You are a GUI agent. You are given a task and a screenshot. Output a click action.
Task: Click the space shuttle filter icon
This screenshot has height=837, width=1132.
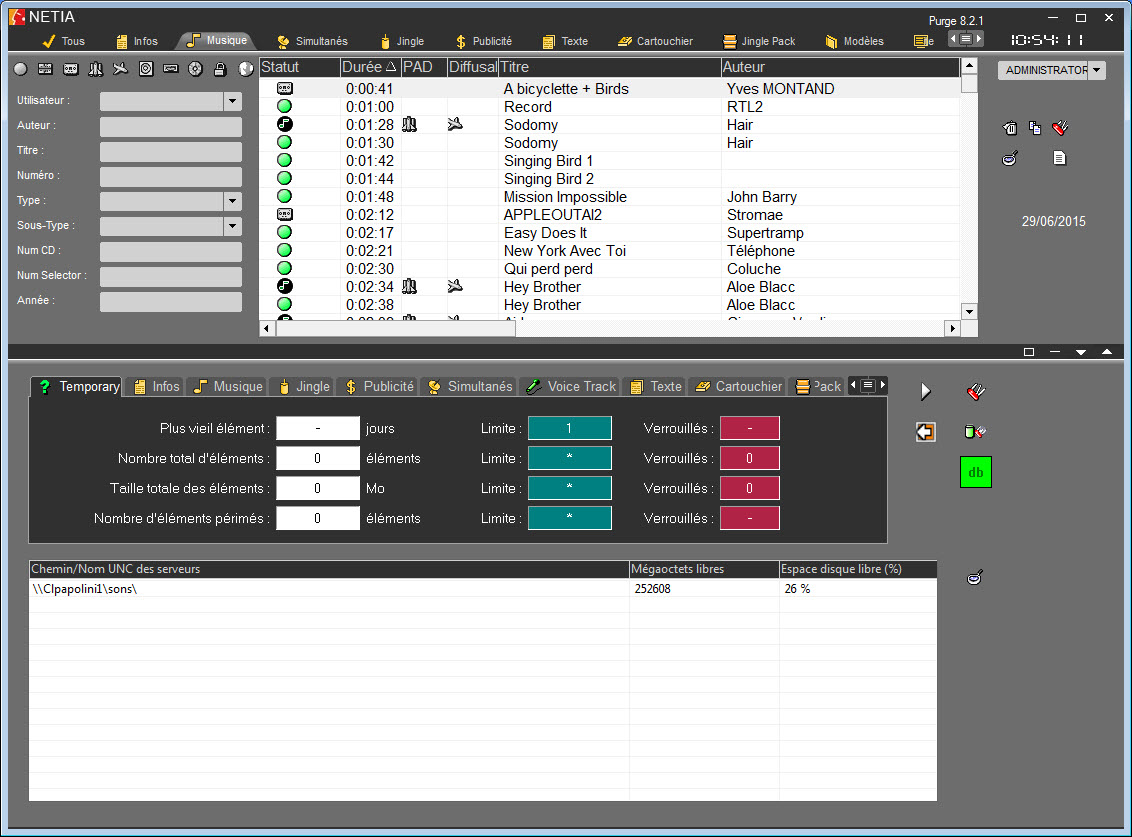coord(96,69)
